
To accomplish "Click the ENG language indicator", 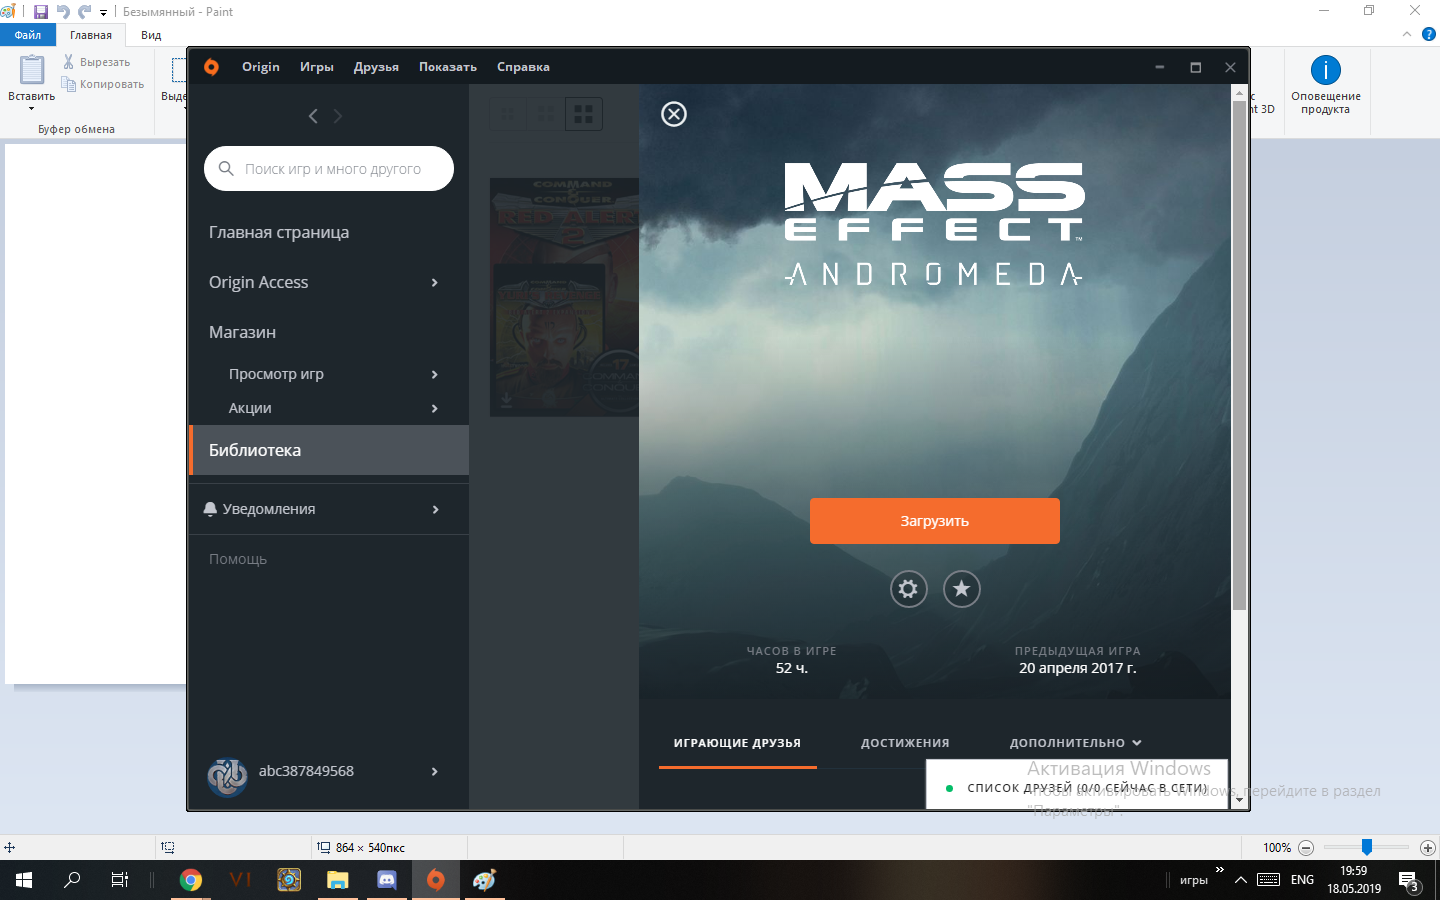I will tap(1302, 880).
